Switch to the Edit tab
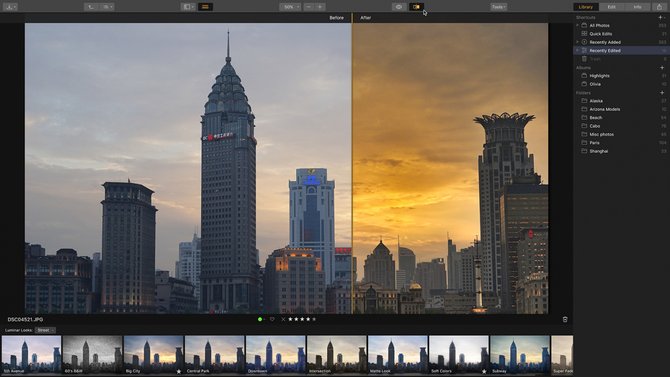The height and width of the screenshot is (377, 670). pos(611,7)
